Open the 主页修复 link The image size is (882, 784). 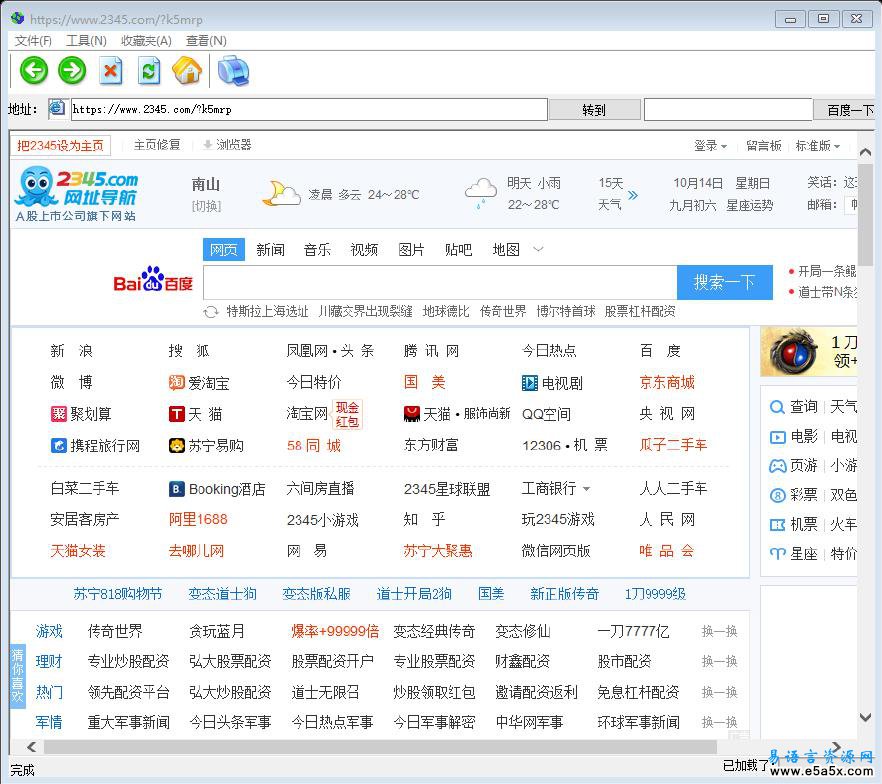pyautogui.click(x=157, y=145)
